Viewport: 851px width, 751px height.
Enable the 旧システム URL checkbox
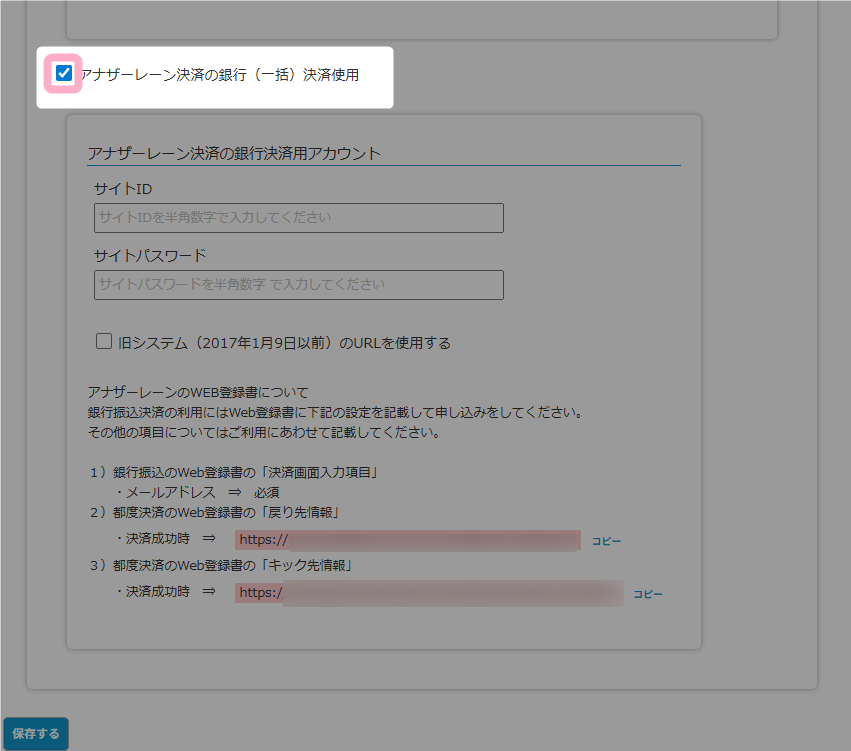coord(104,342)
